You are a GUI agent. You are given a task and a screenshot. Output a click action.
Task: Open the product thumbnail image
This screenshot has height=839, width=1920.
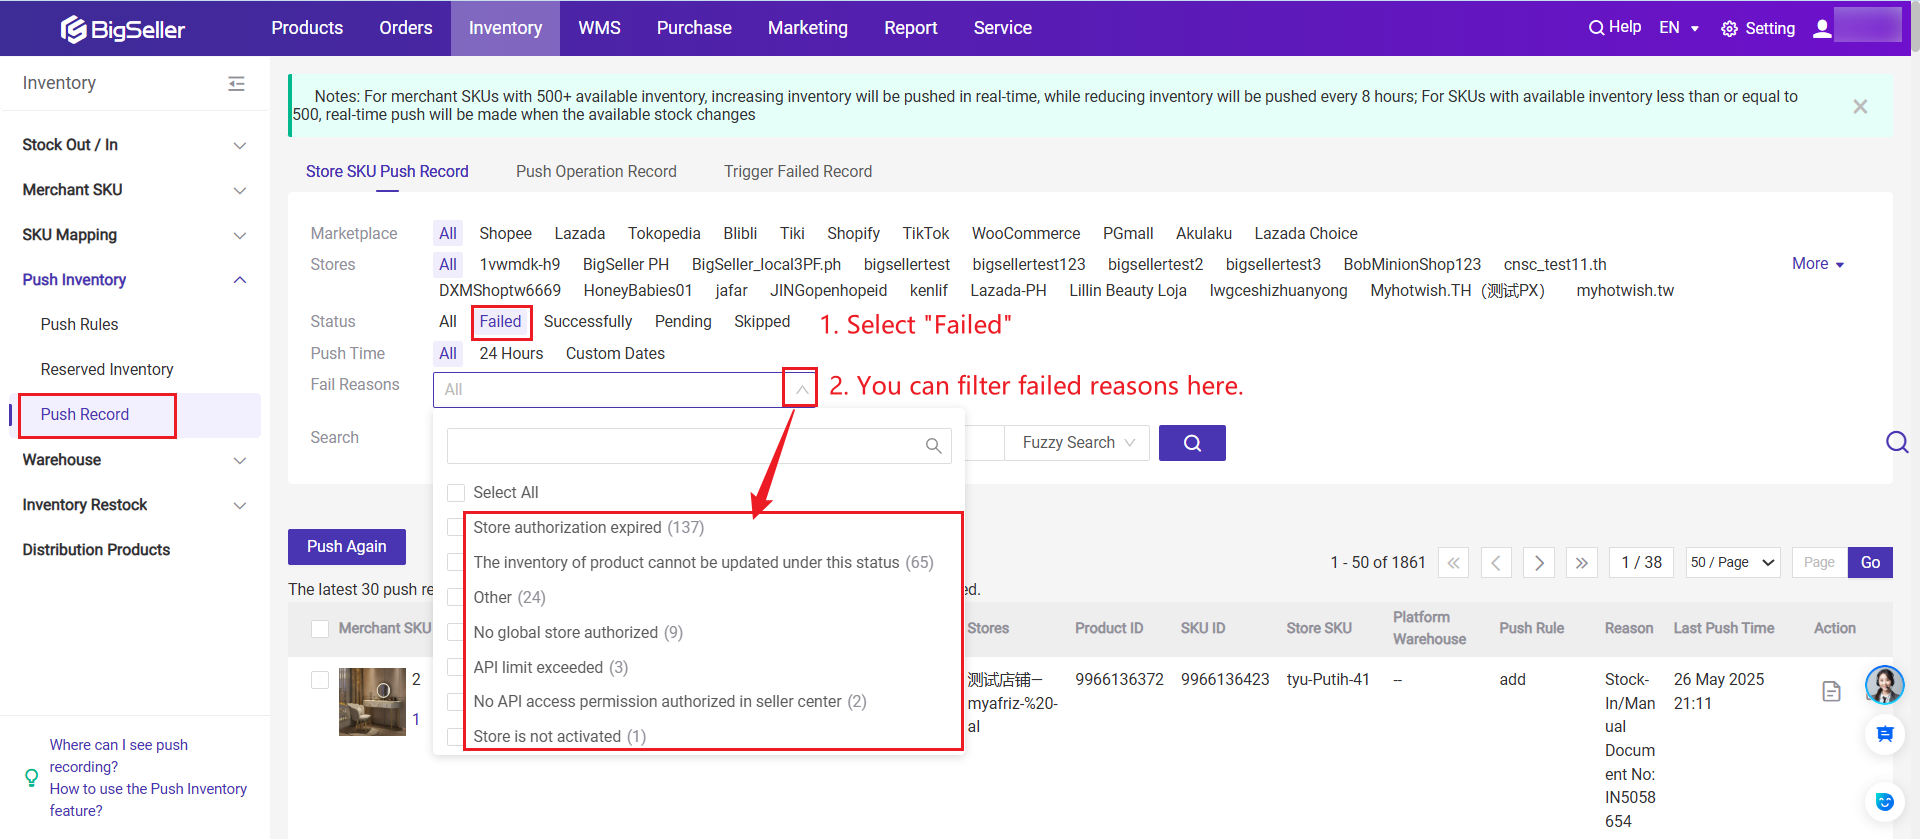pos(372,702)
